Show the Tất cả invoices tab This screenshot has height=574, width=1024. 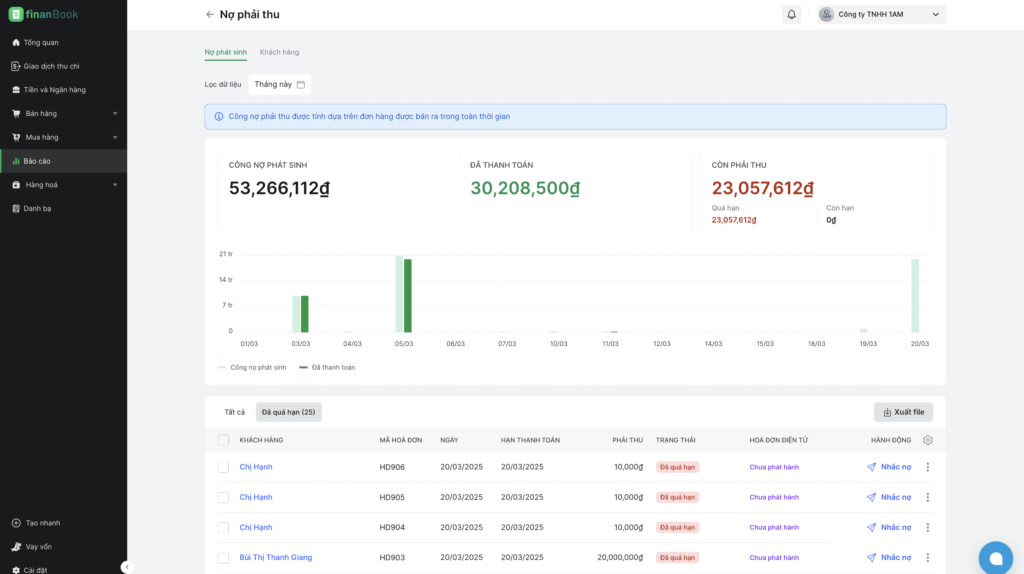pos(234,412)
